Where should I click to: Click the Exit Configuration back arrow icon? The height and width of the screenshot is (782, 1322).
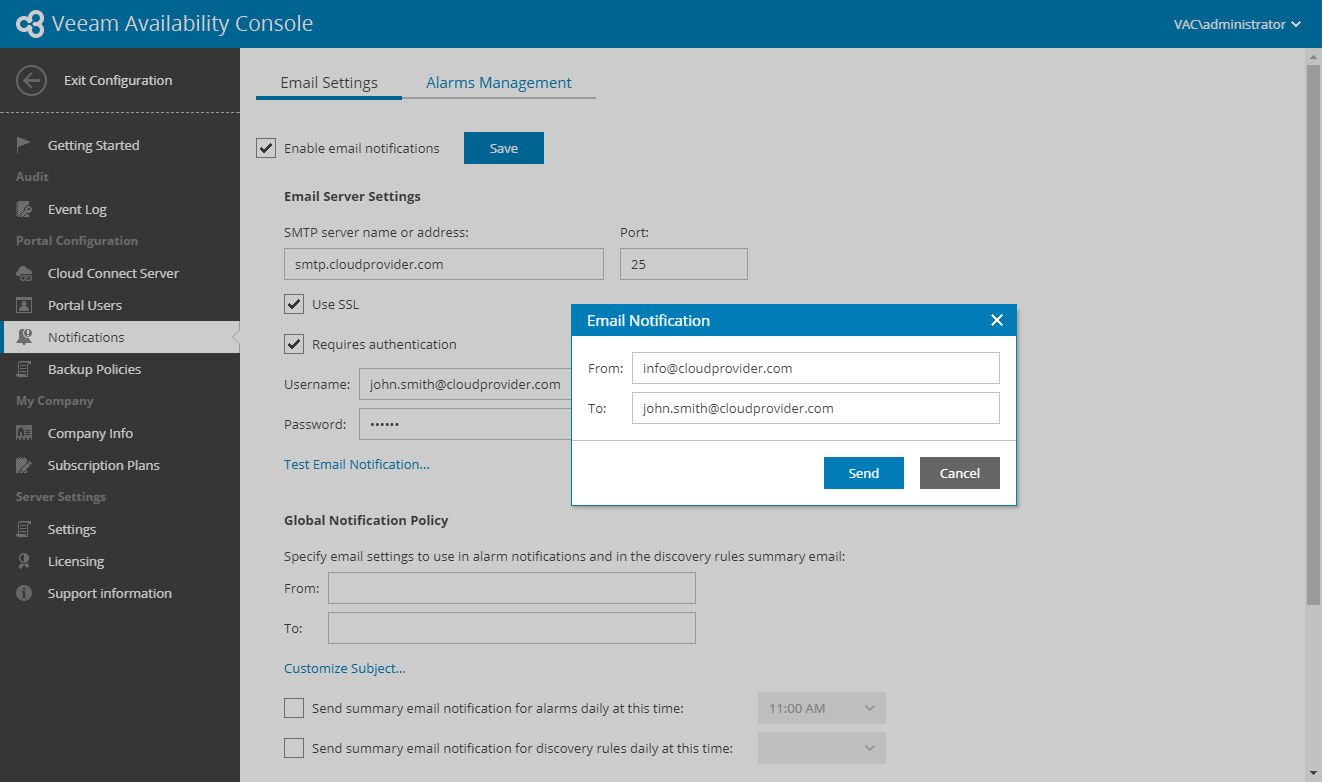click(x=32, y=81)
